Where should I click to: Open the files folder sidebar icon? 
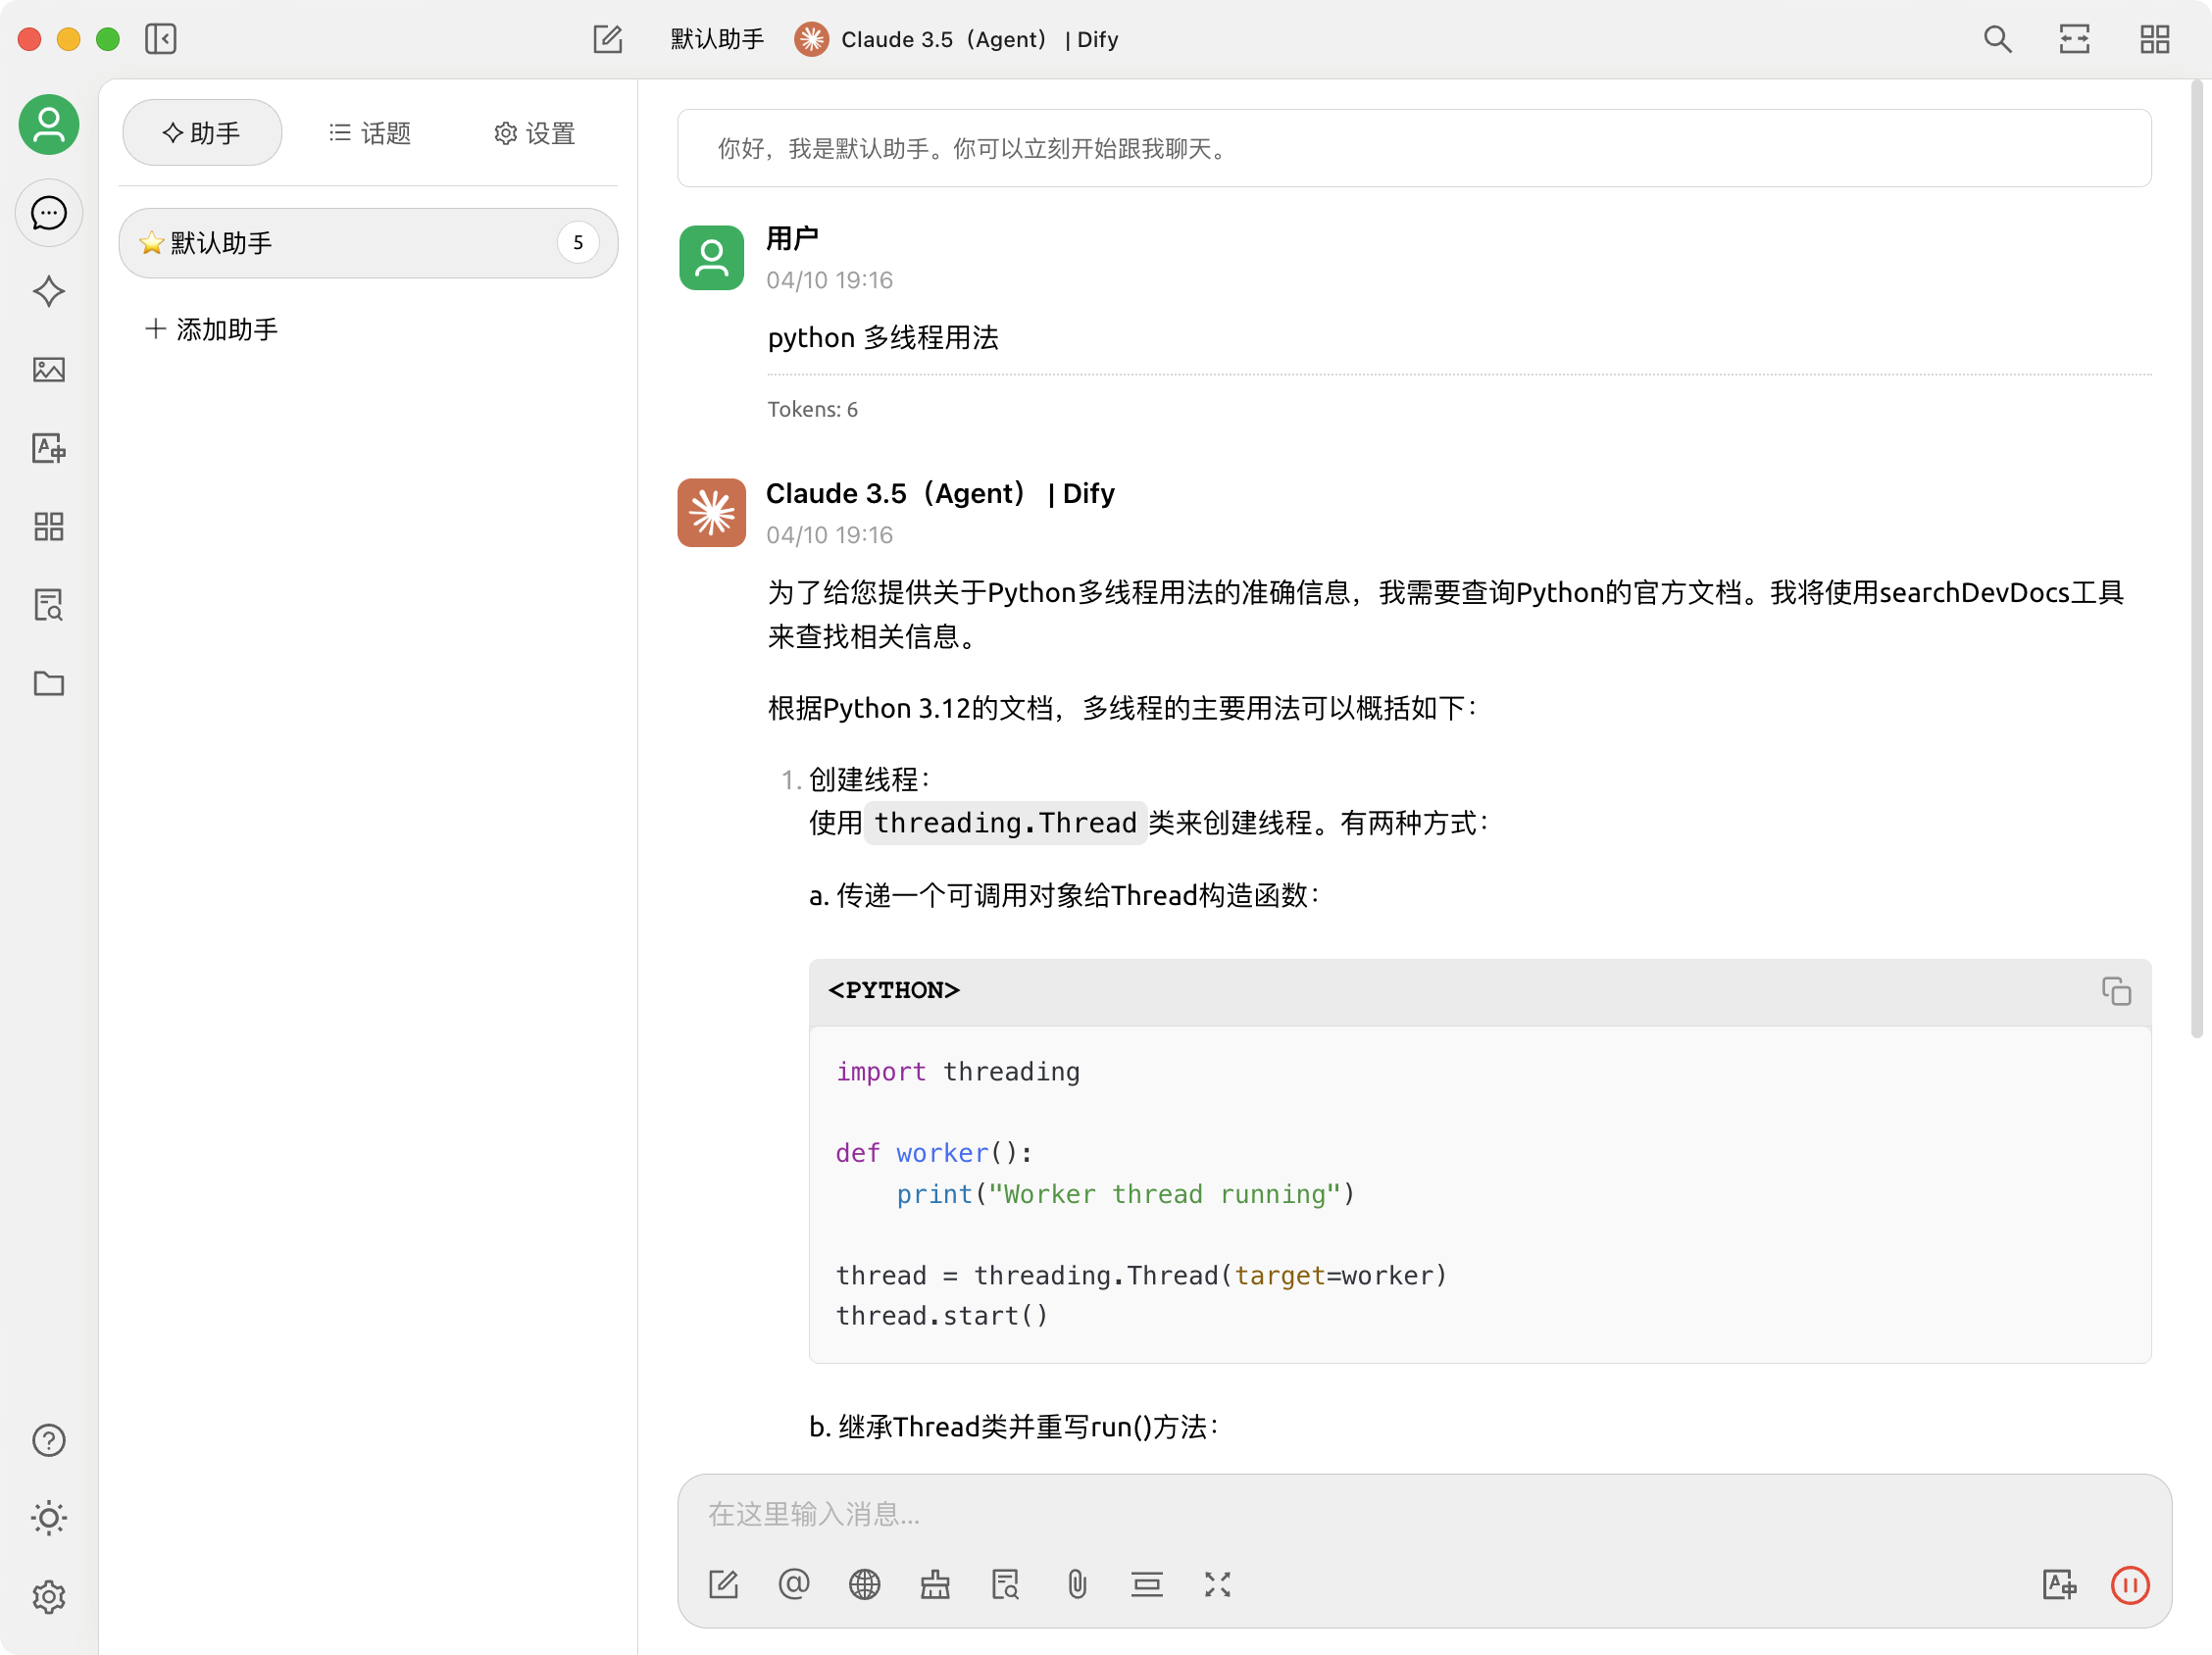point(48,684)
